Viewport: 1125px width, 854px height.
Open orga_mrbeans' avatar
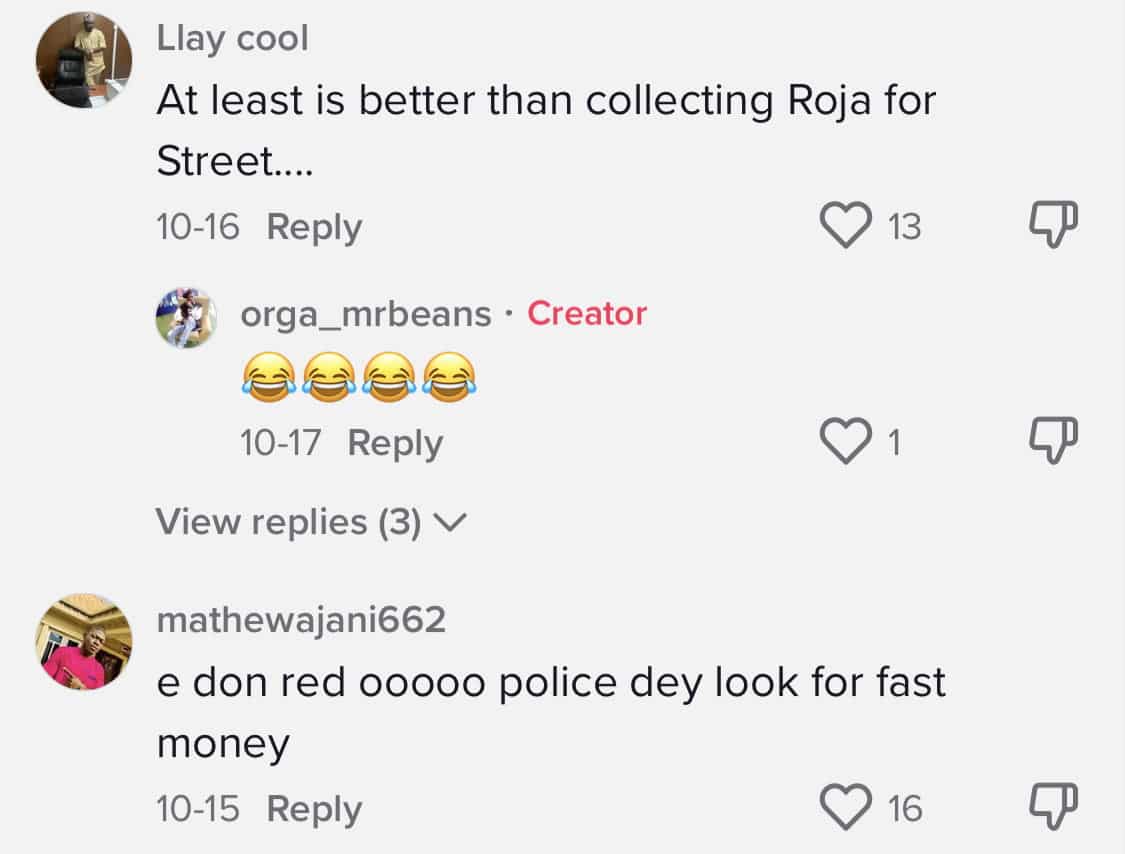186,318
